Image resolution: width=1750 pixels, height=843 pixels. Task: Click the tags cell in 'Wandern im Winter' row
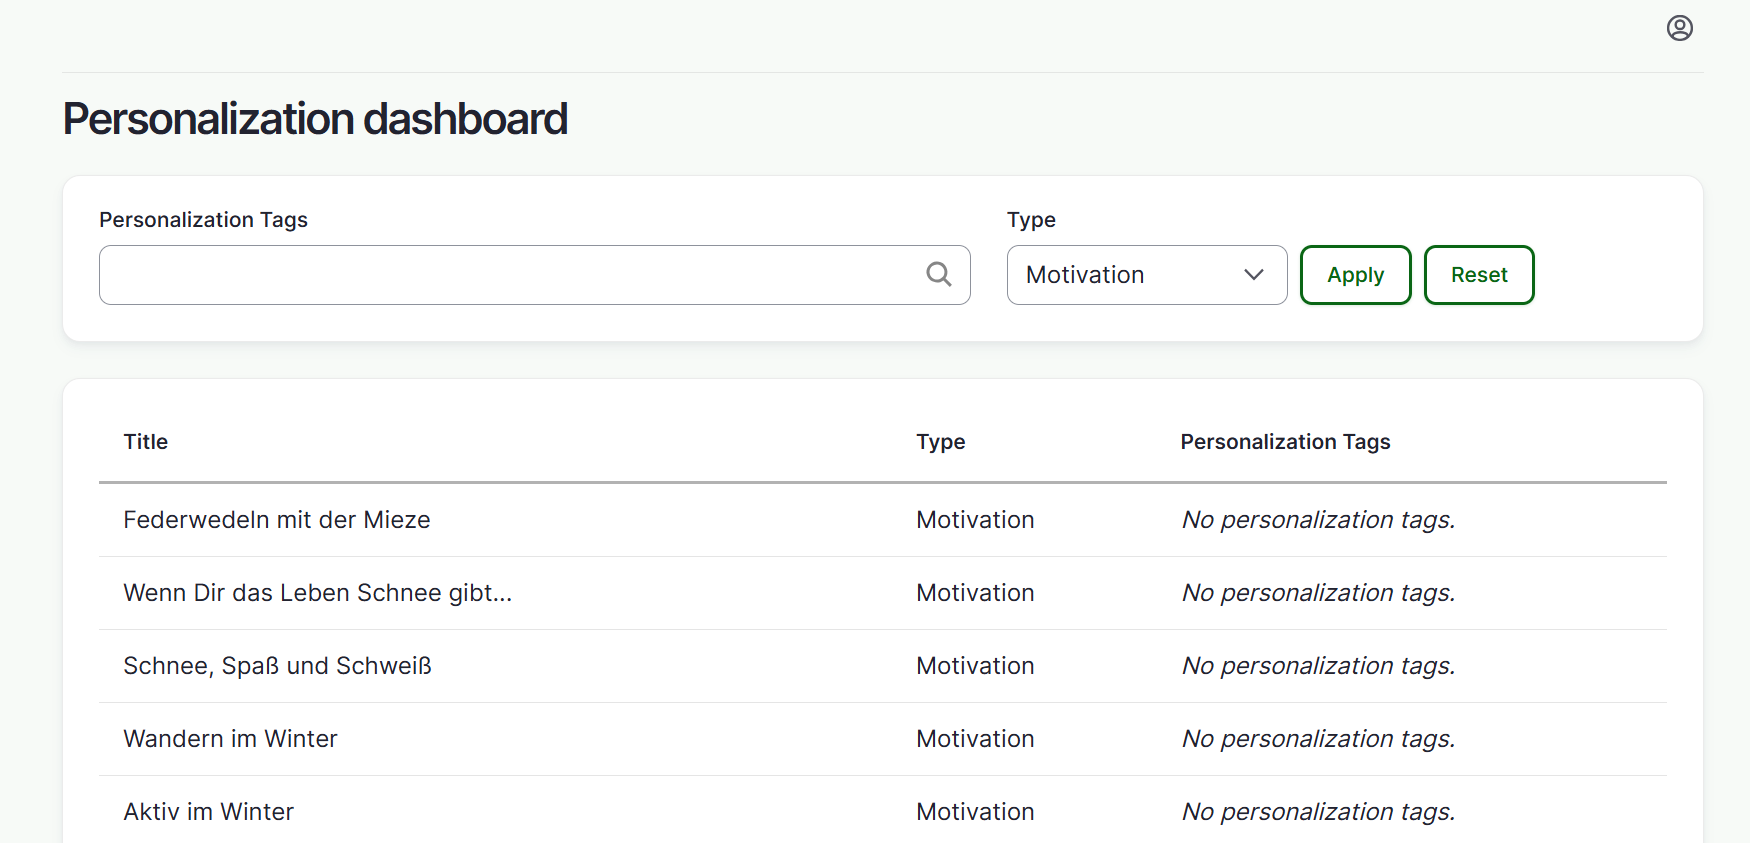pyautogui.click(x=1318, y=739)
